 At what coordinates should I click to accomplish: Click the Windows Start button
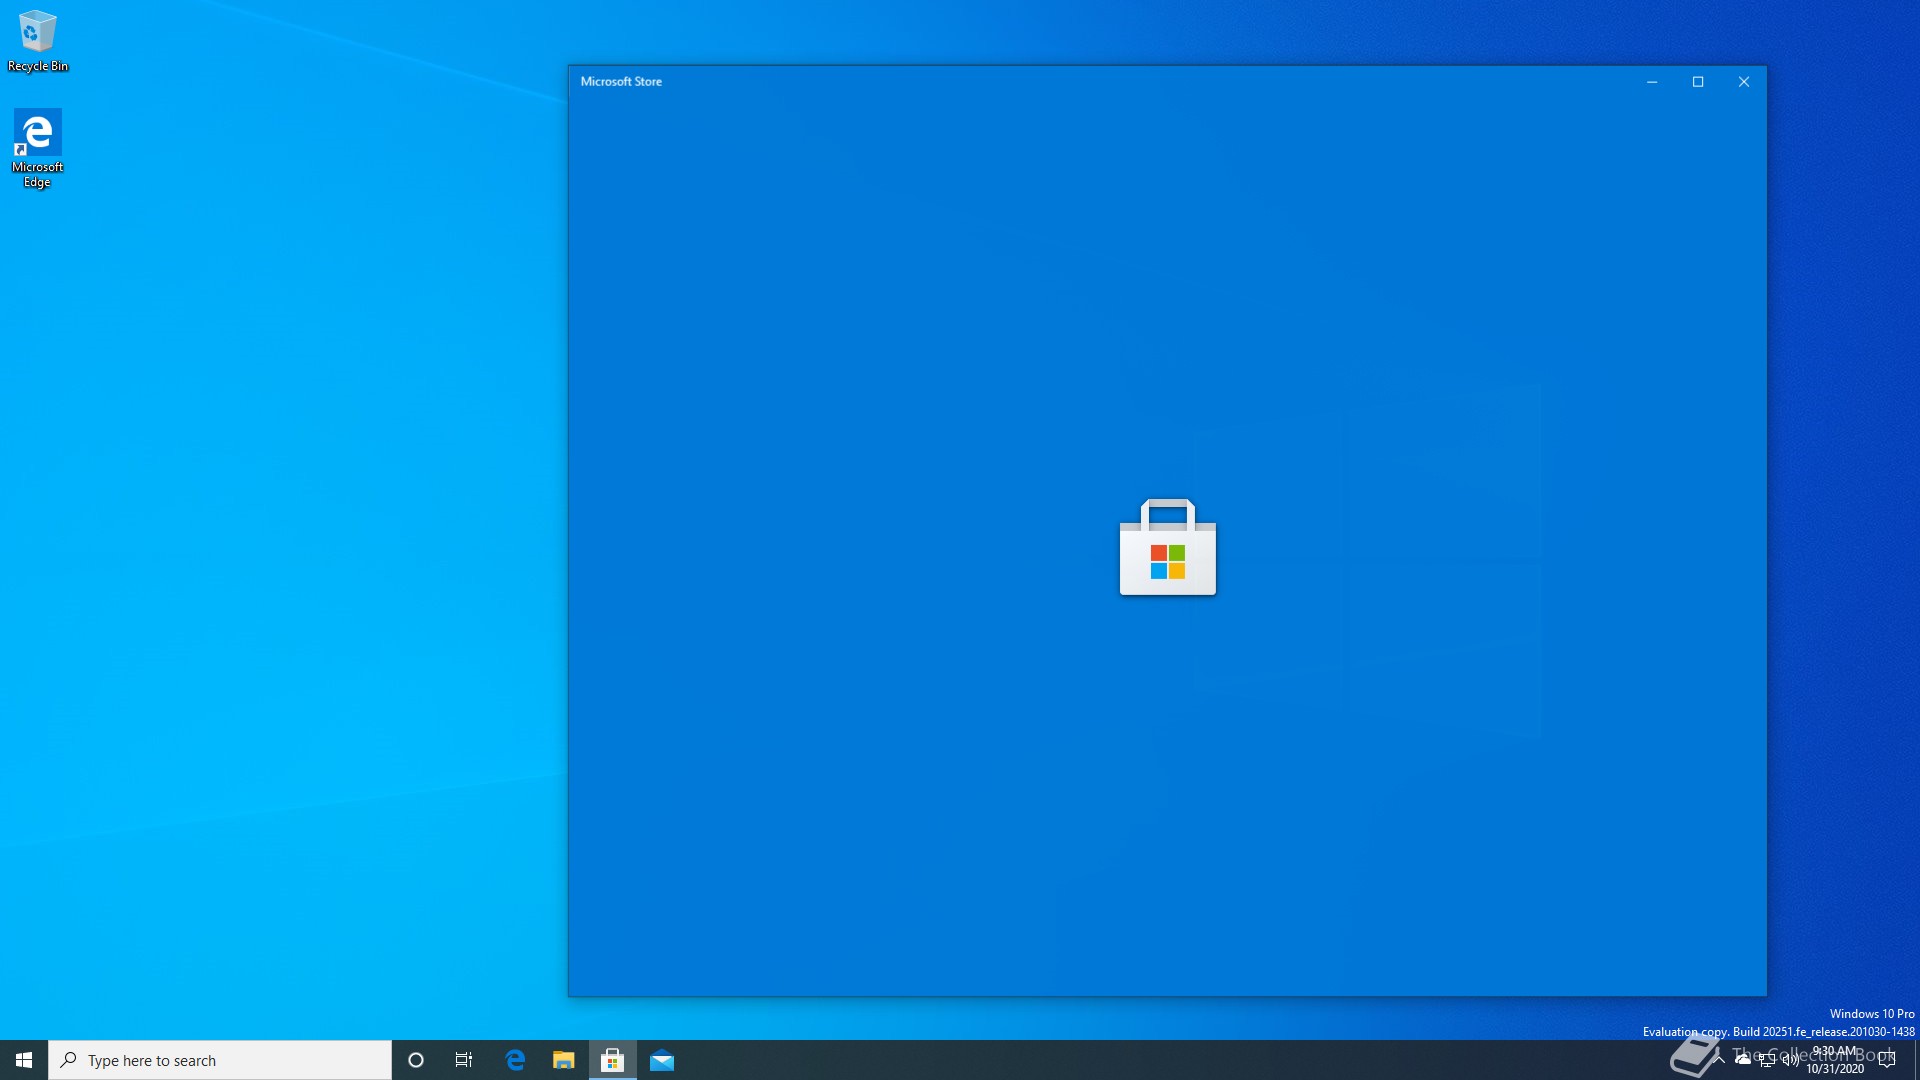[x=24, y=1060]
